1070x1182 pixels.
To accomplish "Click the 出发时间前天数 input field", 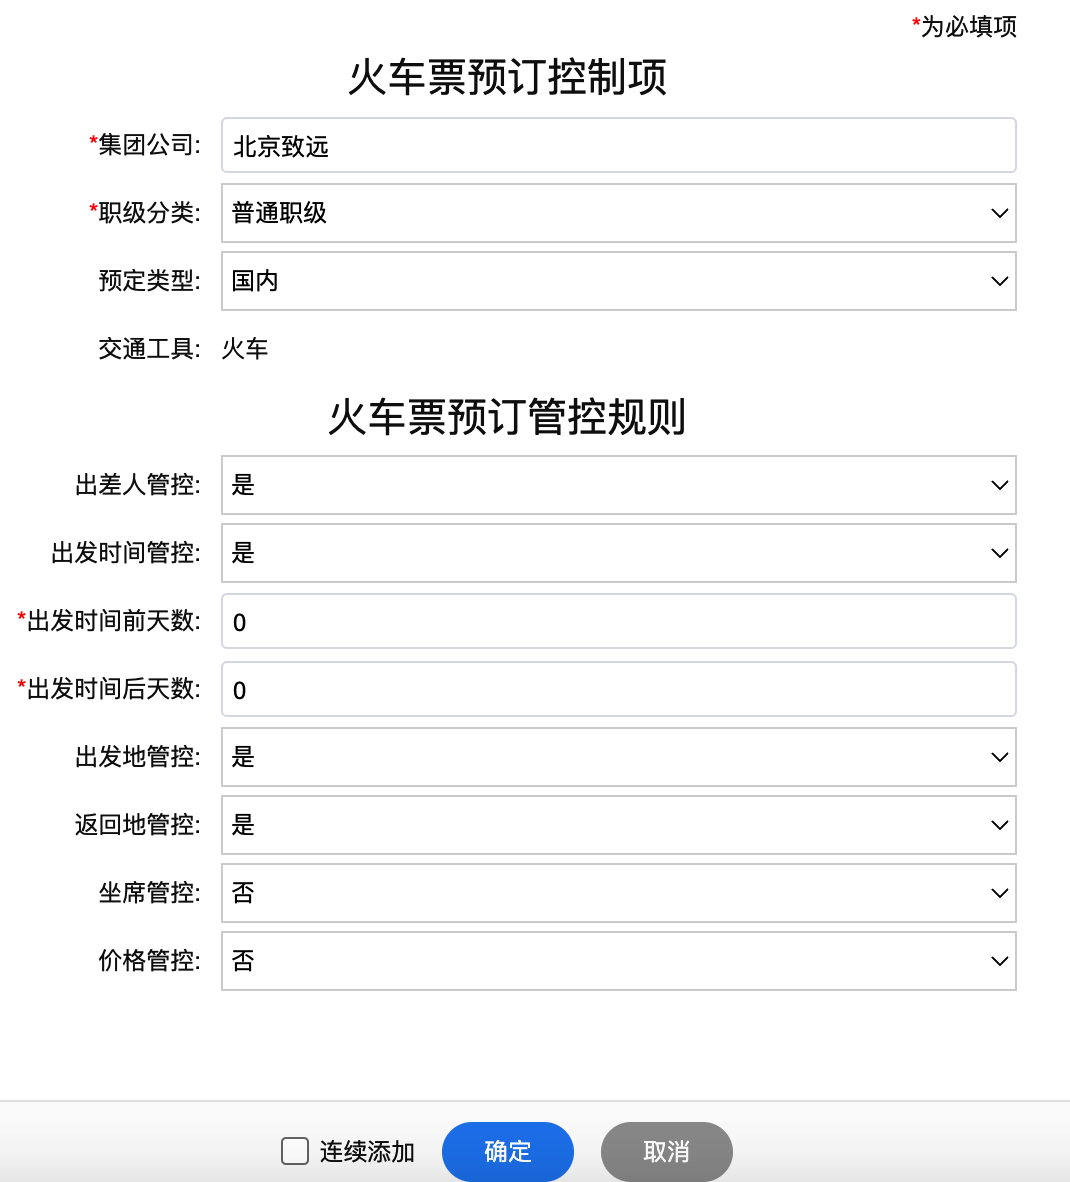I will point(618,622).
